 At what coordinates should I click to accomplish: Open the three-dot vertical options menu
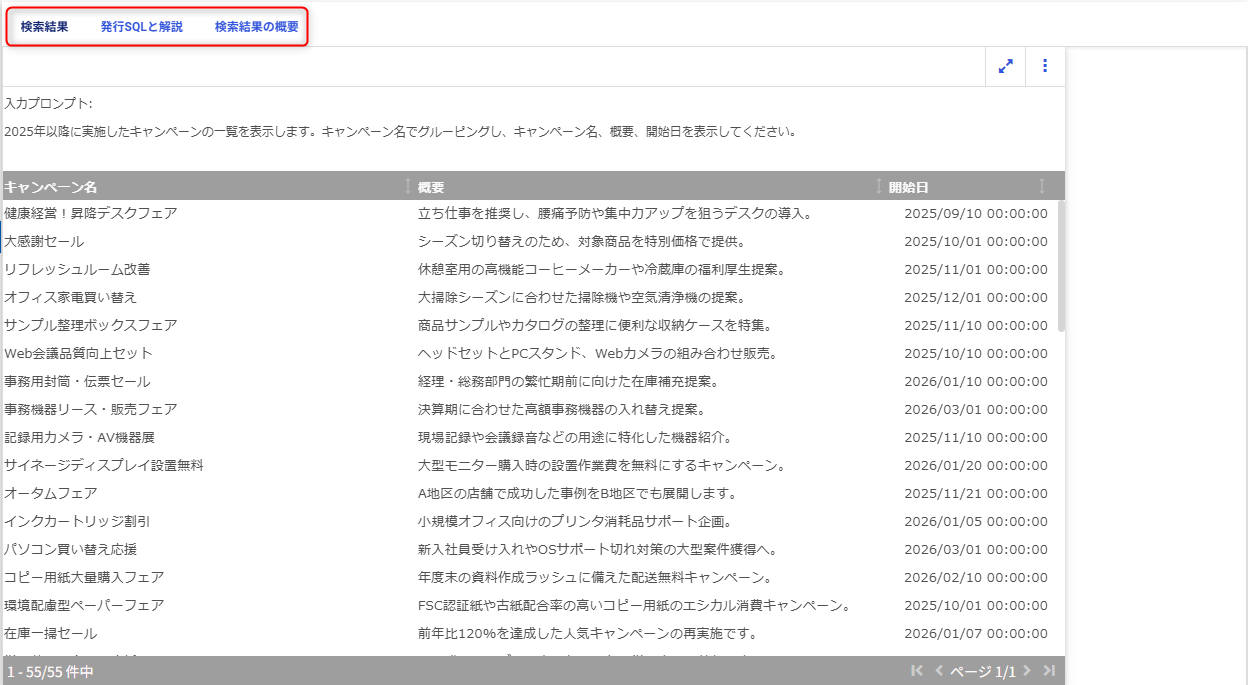click(x=1045, y=66)
